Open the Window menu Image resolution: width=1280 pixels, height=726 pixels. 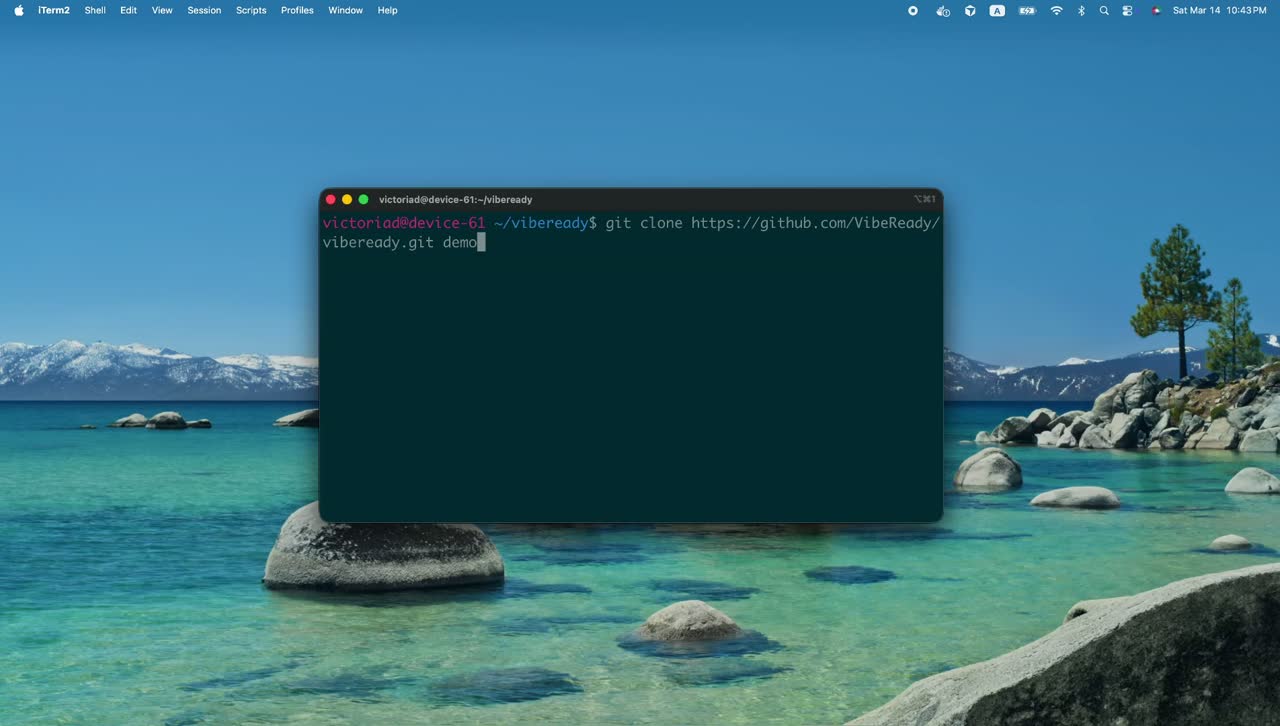point(346,10)
